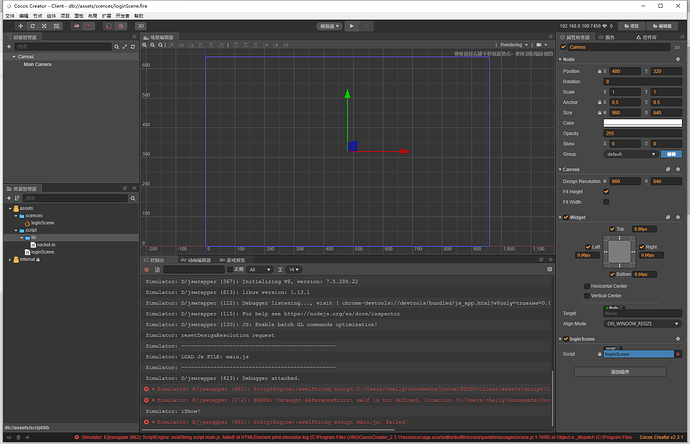Toggle the Widget Top alignment checkbox
690x444 pixels.
point(612,229)
